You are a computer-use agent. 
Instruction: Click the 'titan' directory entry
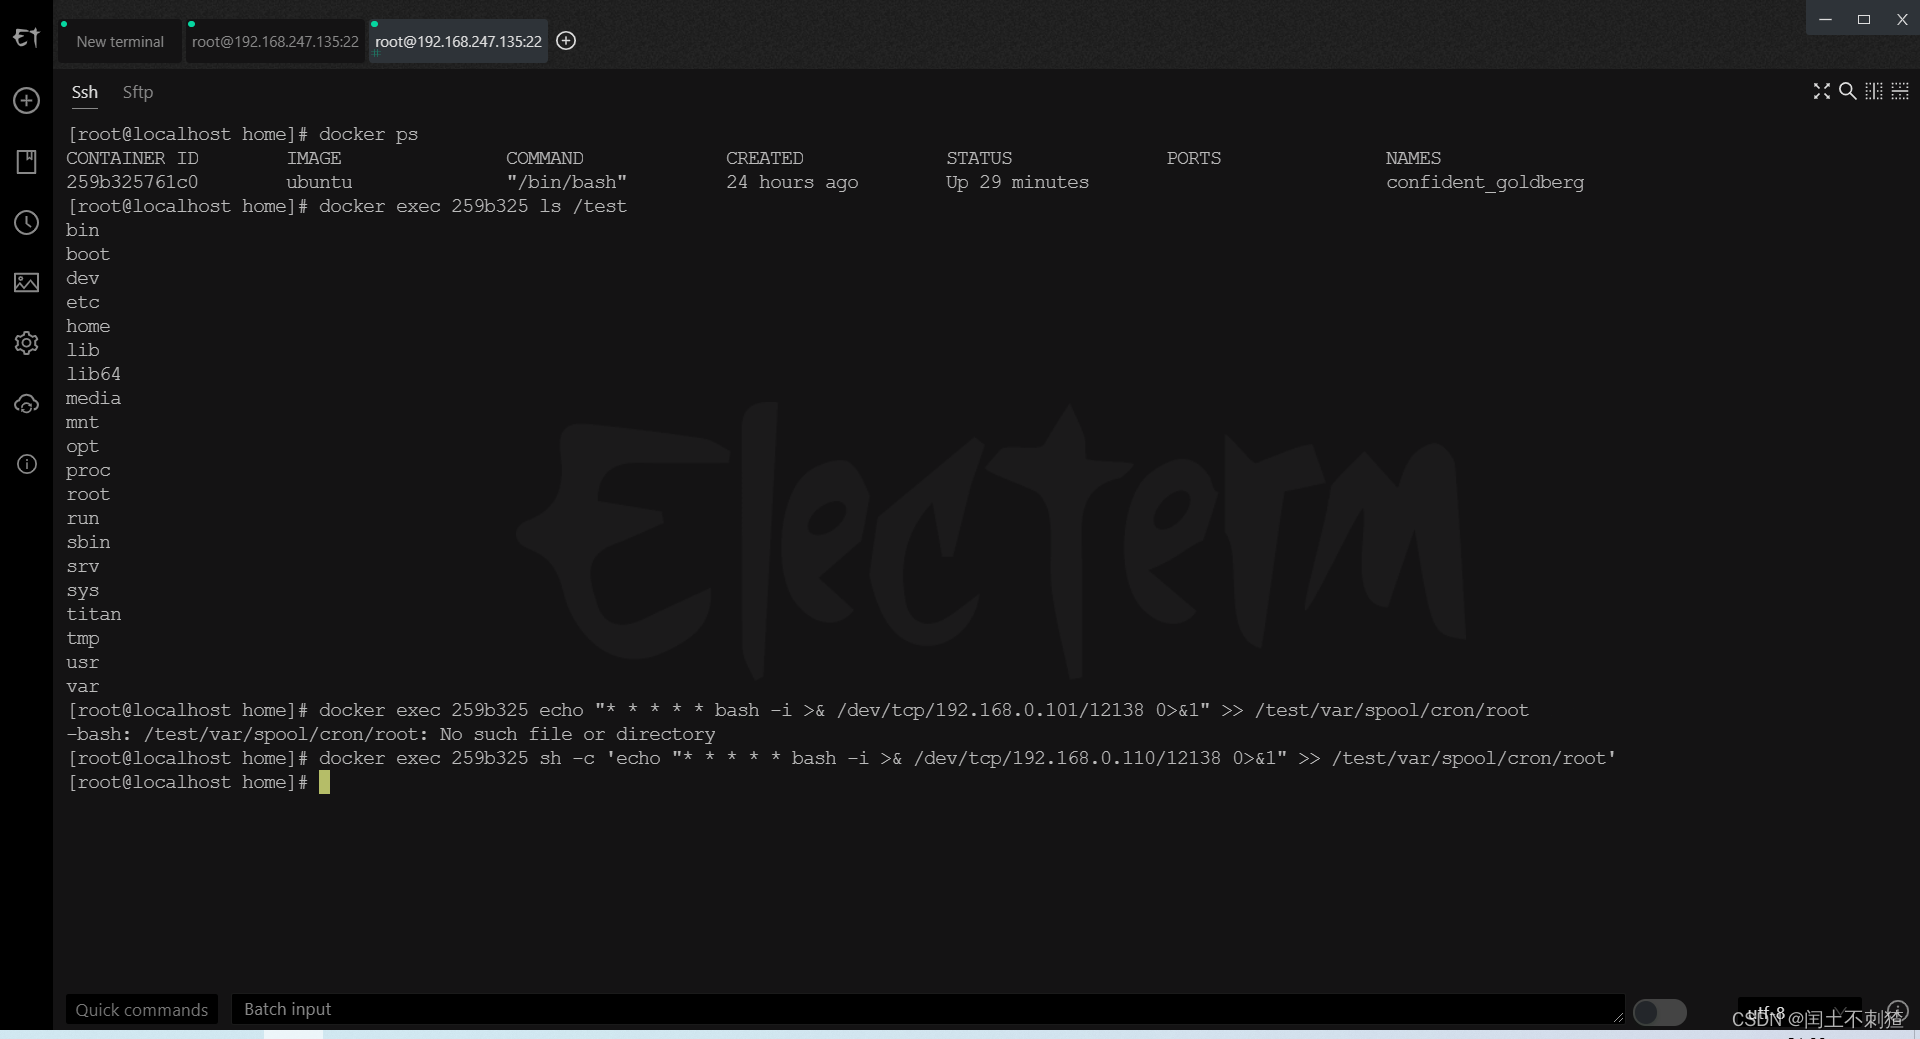94,614
